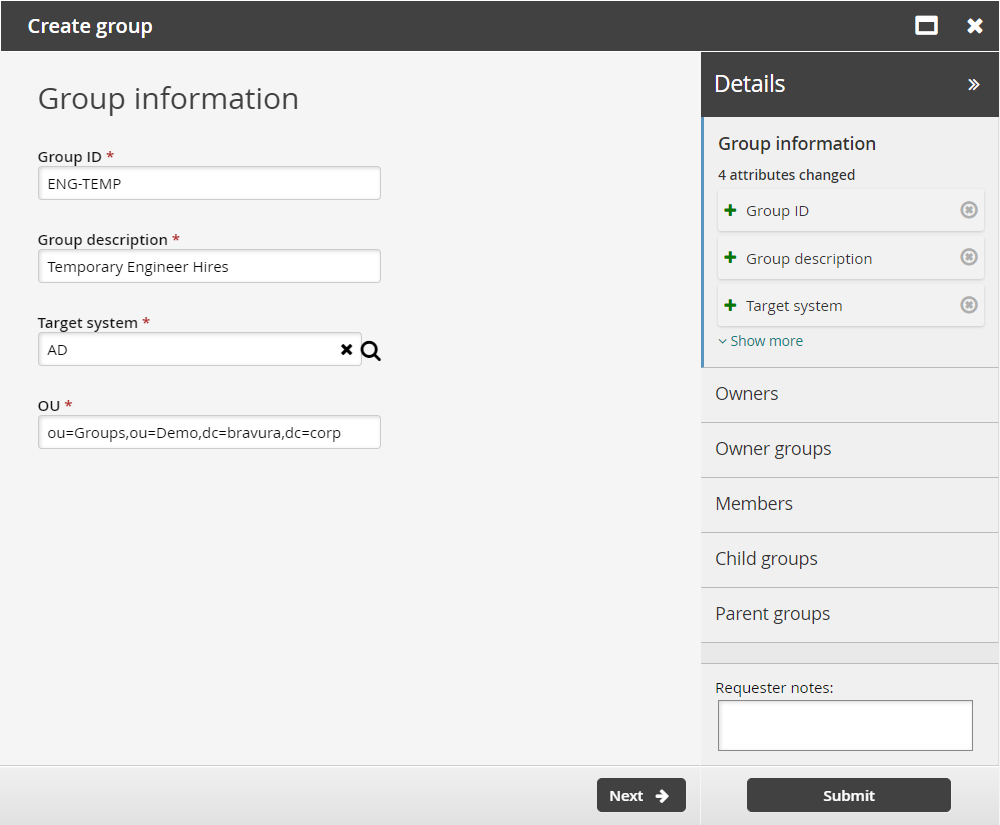The width and height of the screenshot is (1000, 825).
Task: Maximize the Create group dialog
Action: (926, 25)
